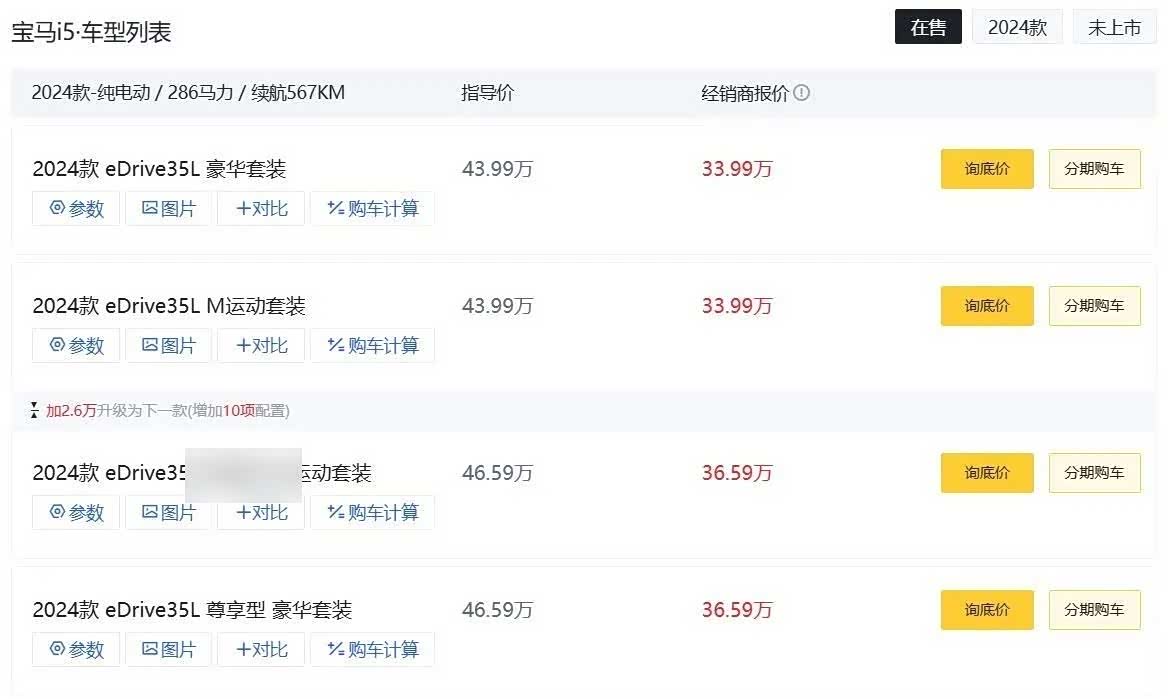Image resolution: width=1173 pixels, height=699 pixels.
Task: Click 分期购车 for eDrive35L M运动套装
Action: point(1094,306)
